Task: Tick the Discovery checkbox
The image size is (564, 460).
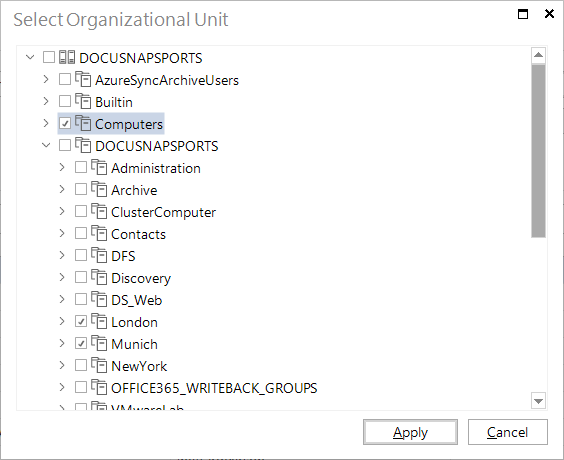Action: coord(81,277)
